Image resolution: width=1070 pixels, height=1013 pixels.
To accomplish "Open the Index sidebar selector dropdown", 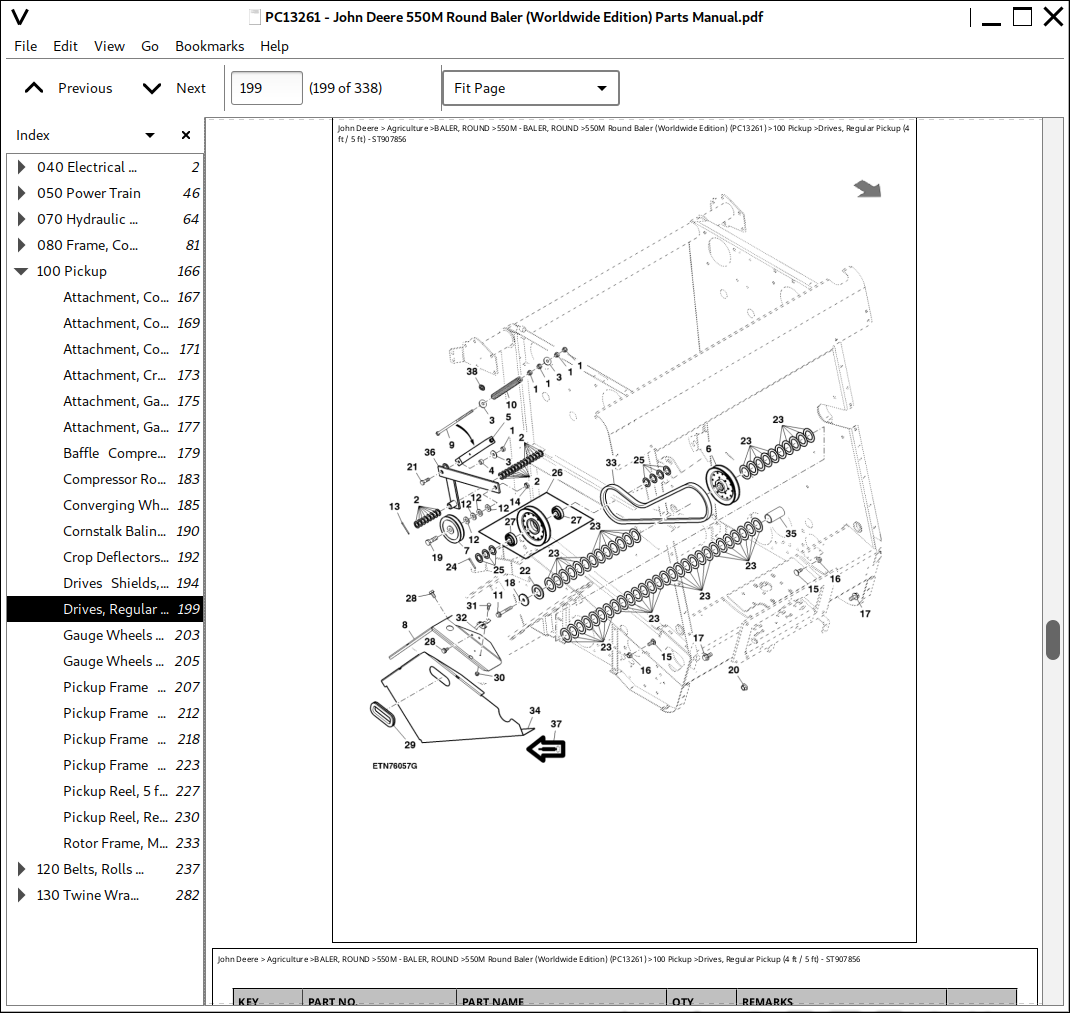I will pos(150,135).
